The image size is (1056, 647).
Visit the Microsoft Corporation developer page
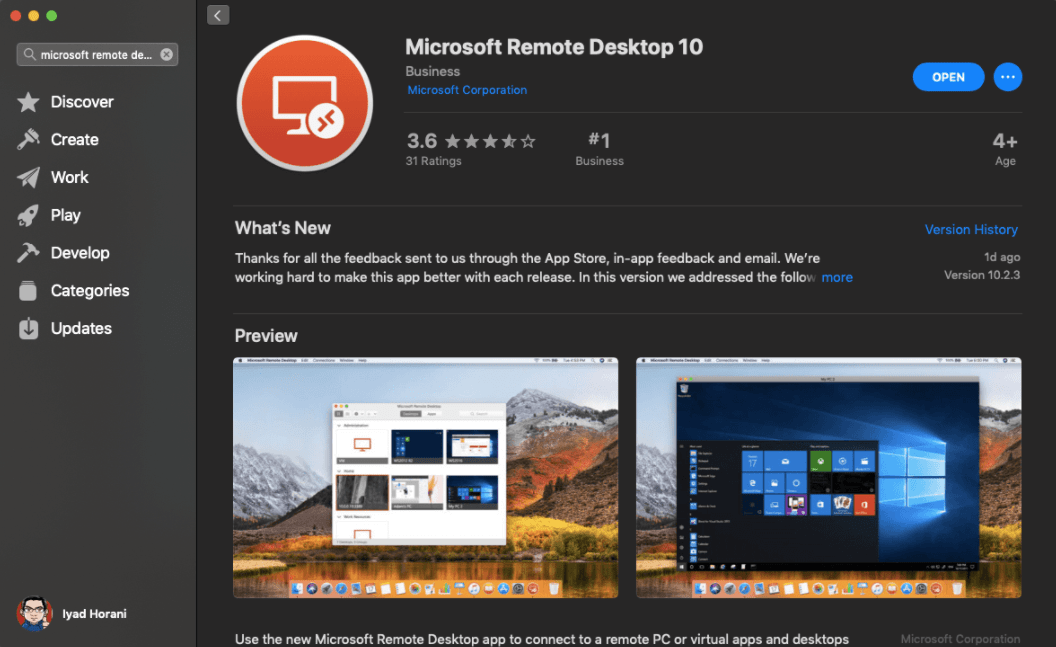coord(467,89)
